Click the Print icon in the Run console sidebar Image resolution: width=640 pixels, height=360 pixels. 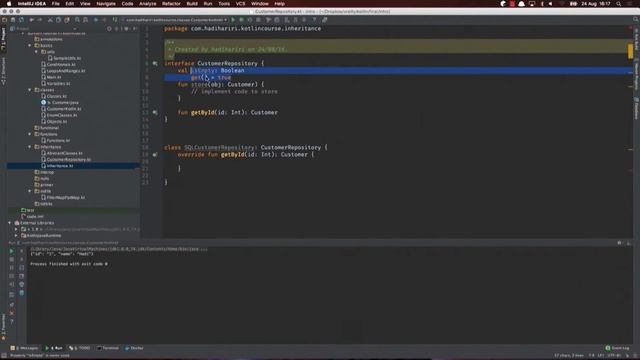point(22,284)
